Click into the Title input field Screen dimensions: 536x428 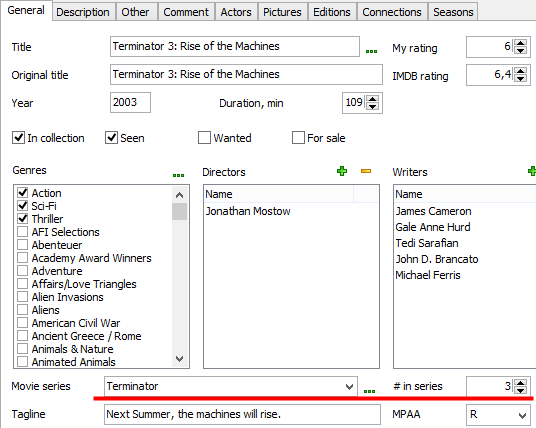click(235, 46)
